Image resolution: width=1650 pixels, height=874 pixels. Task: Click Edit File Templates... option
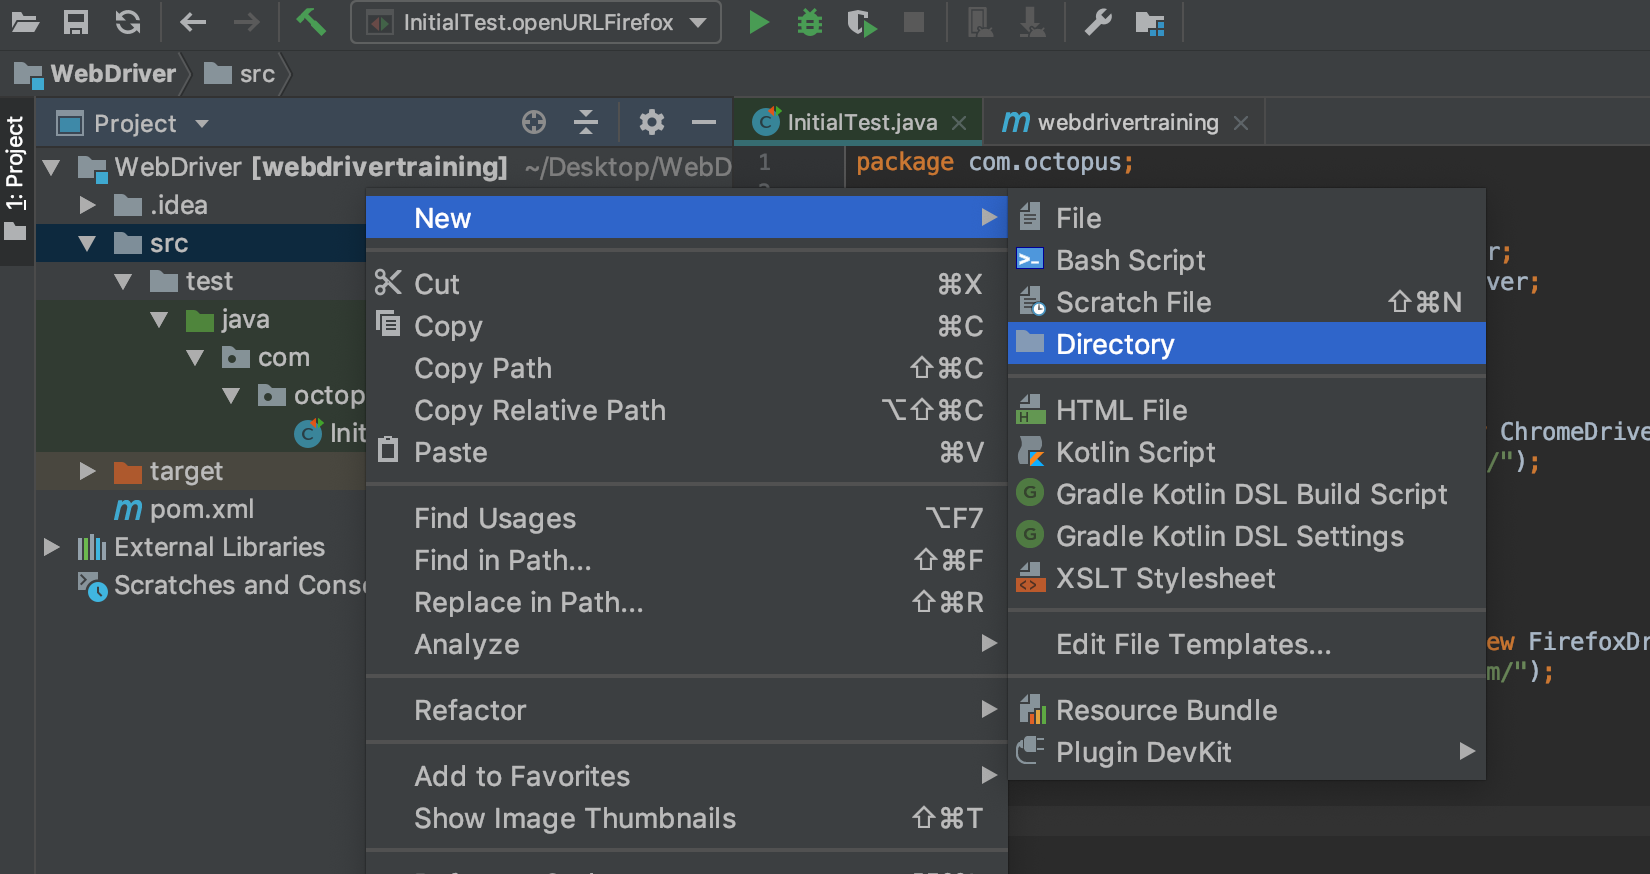[1193, 644]
